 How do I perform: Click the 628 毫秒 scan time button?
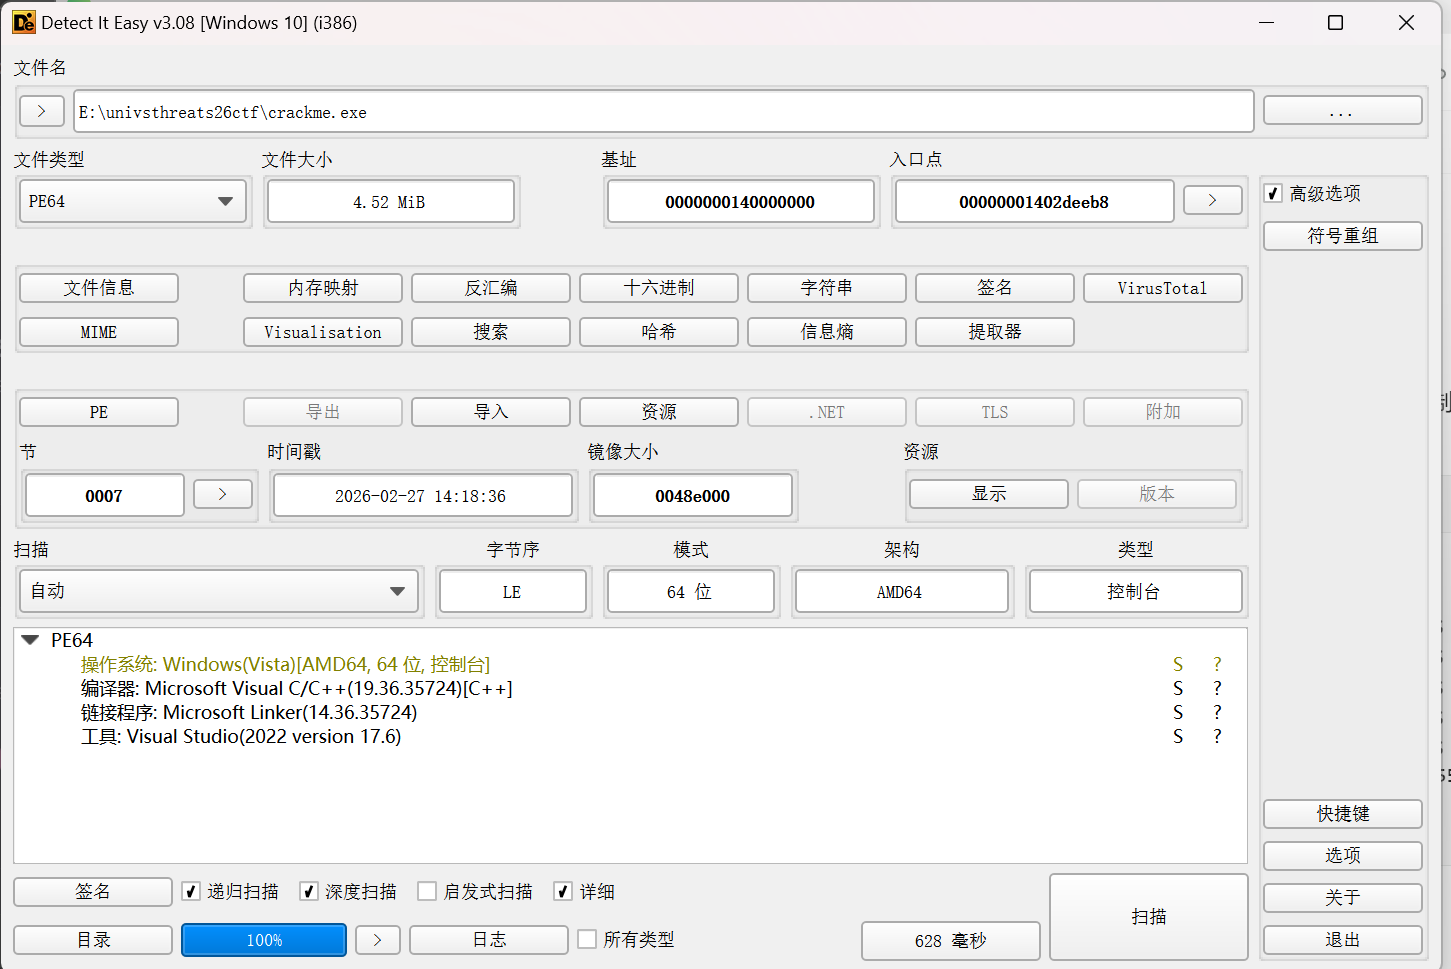click(x=950, y=941)
